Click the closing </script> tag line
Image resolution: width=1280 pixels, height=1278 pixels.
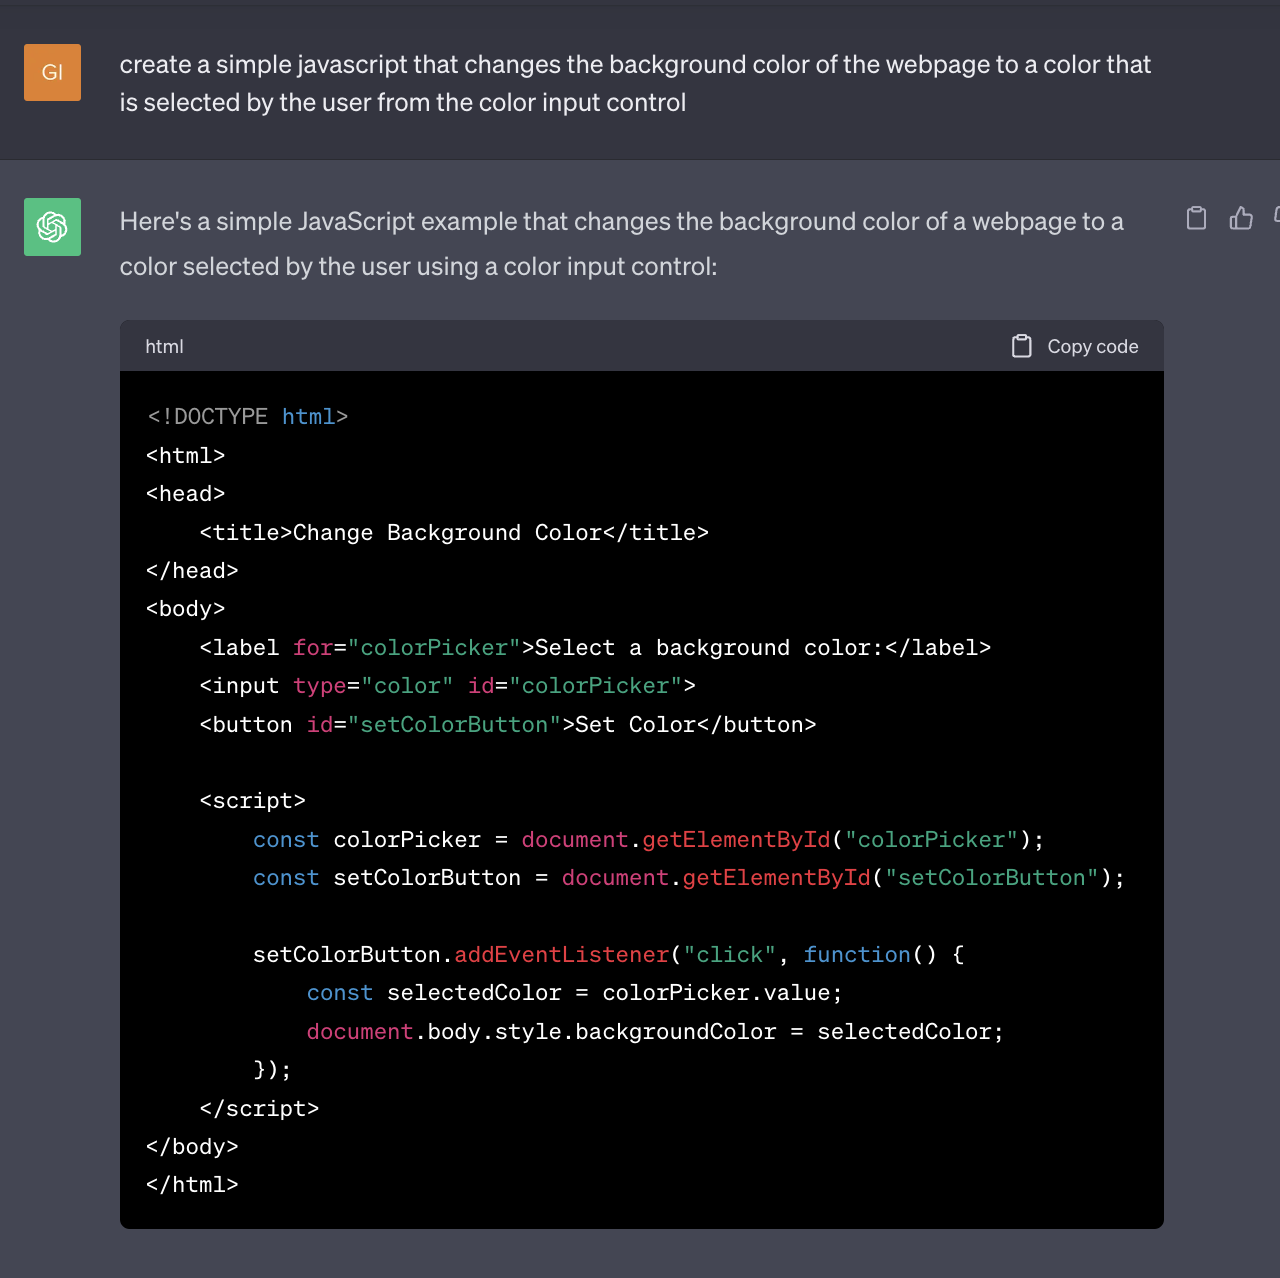[259, 1109]
